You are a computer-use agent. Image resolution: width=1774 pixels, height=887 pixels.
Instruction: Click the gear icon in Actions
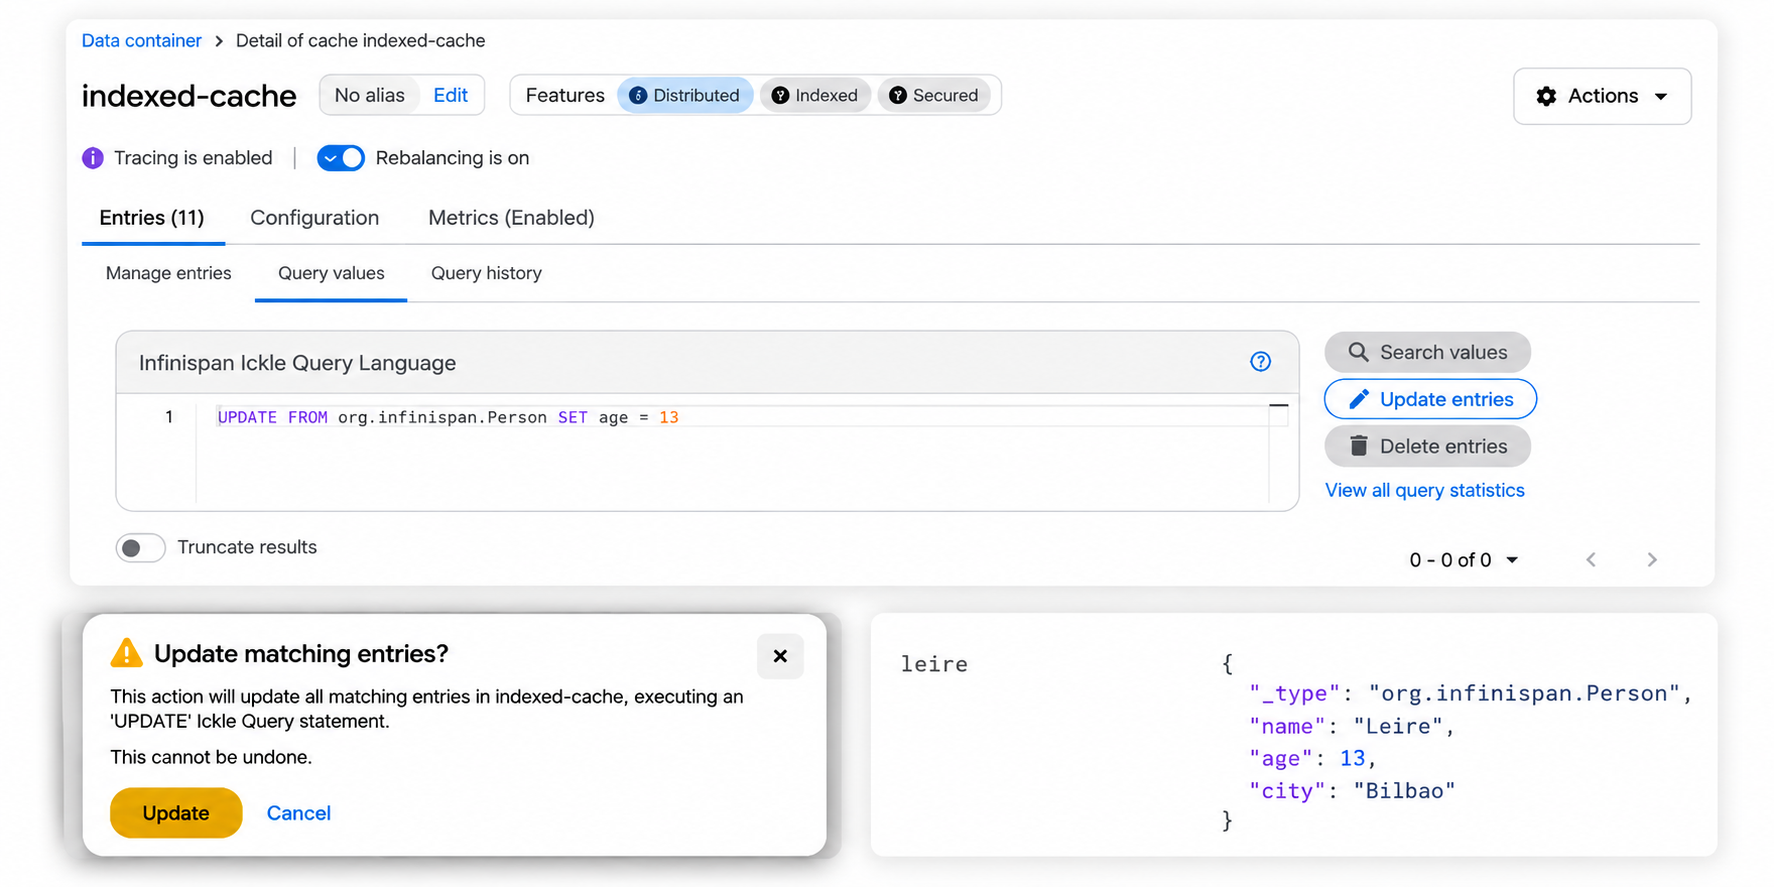pyautogui.click(x=1546, y=96)
